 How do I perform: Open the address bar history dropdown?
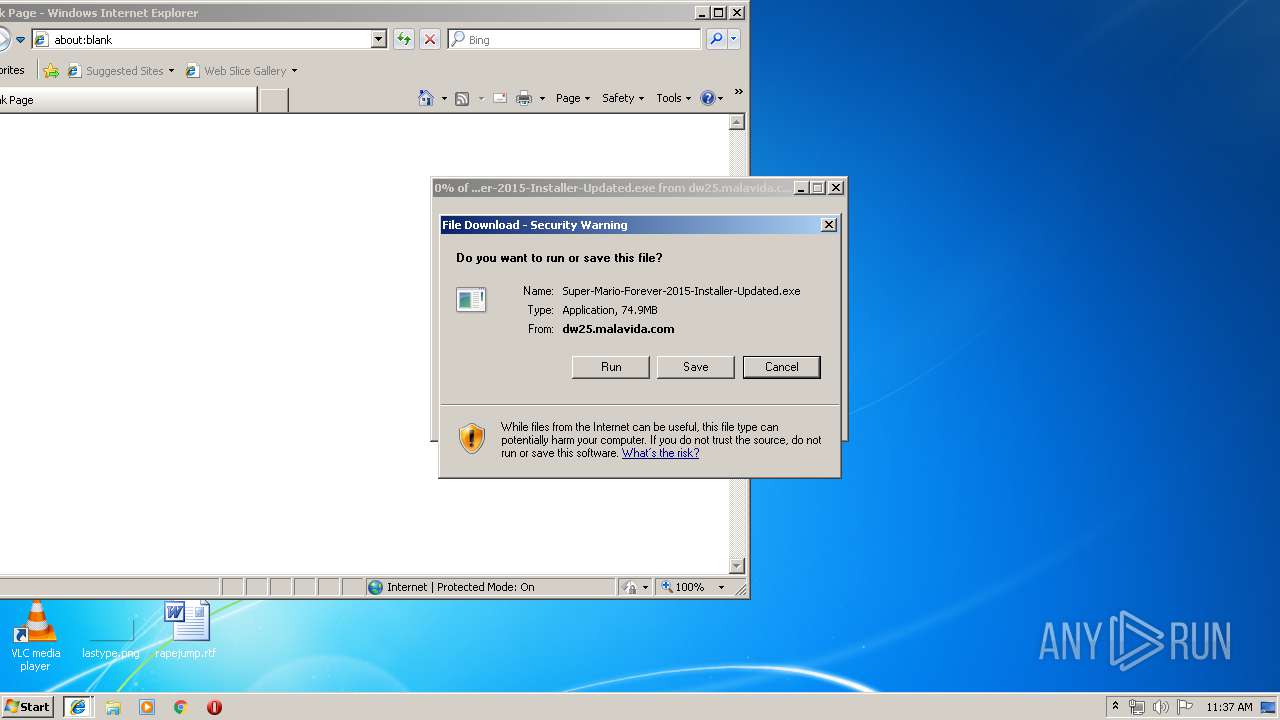click(x=378, y=39)
